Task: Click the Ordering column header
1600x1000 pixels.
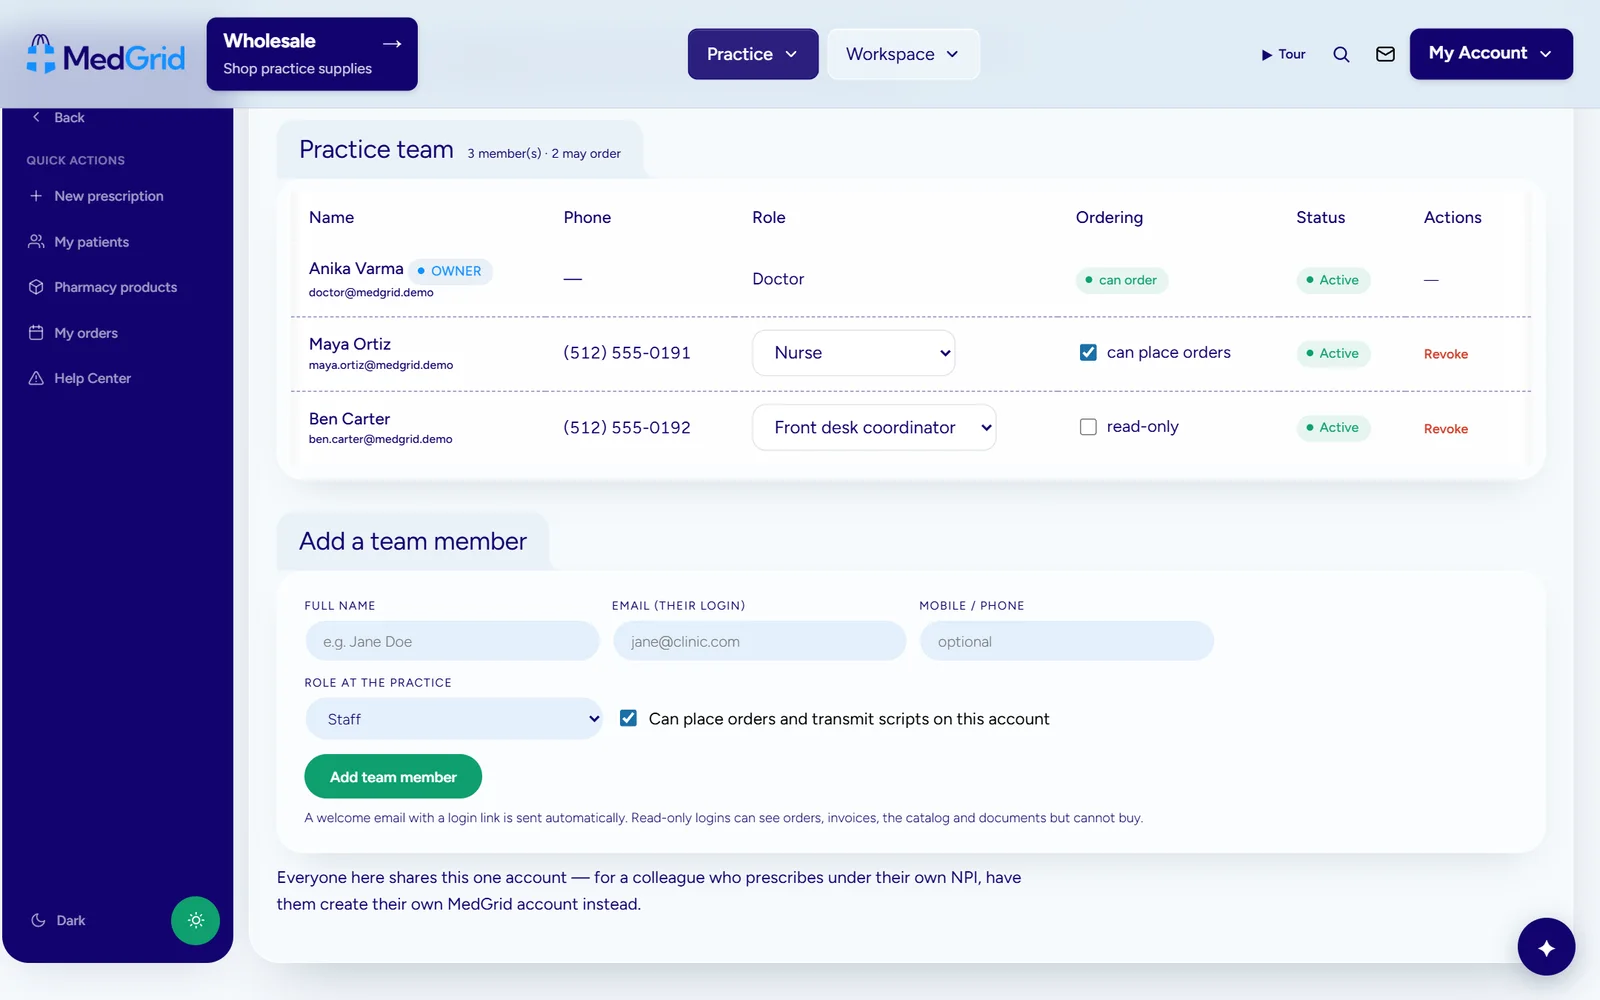Action: (x=1109, y=217)
